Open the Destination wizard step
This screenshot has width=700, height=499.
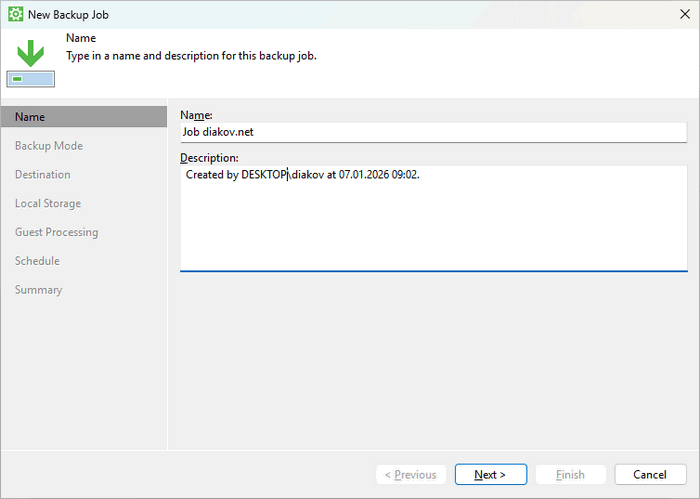[43, 175]
